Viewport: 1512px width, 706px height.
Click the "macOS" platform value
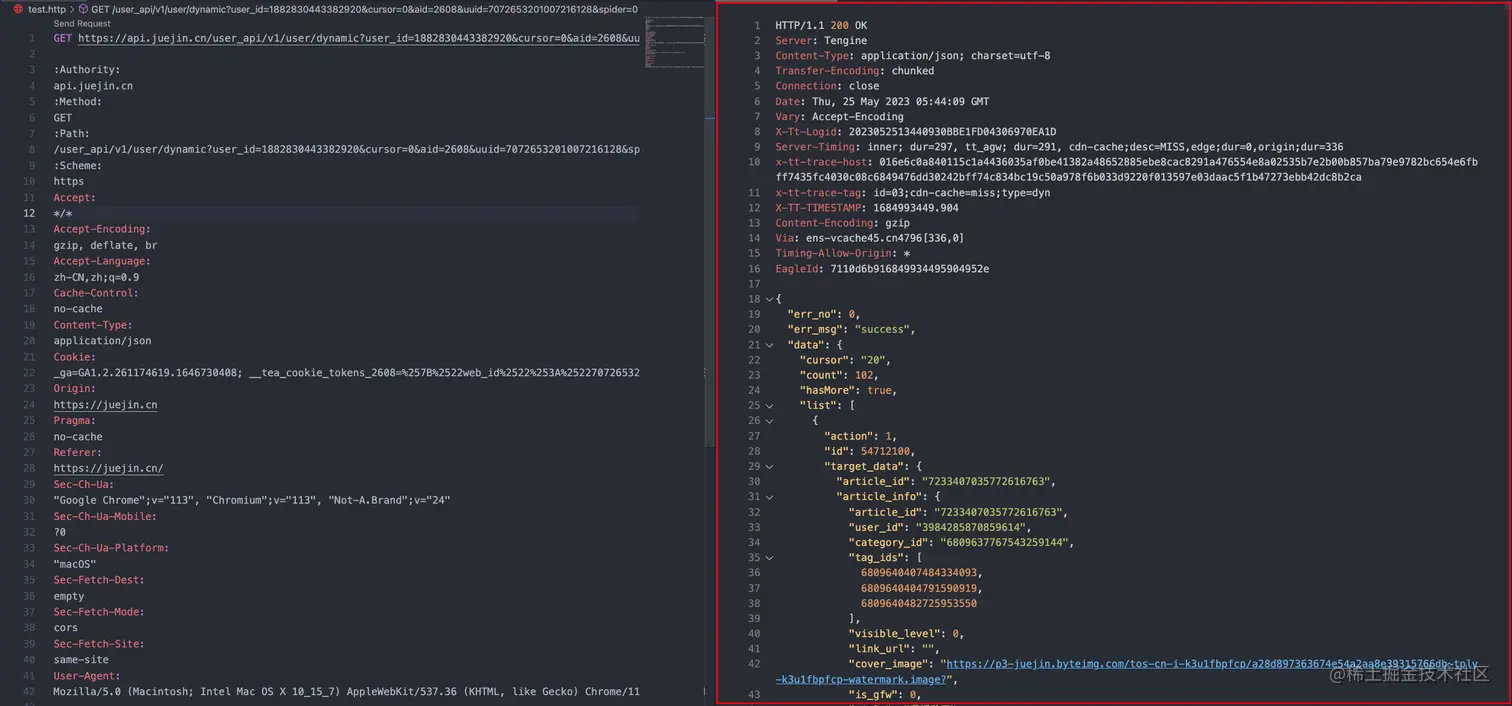(x=75, y=564)
